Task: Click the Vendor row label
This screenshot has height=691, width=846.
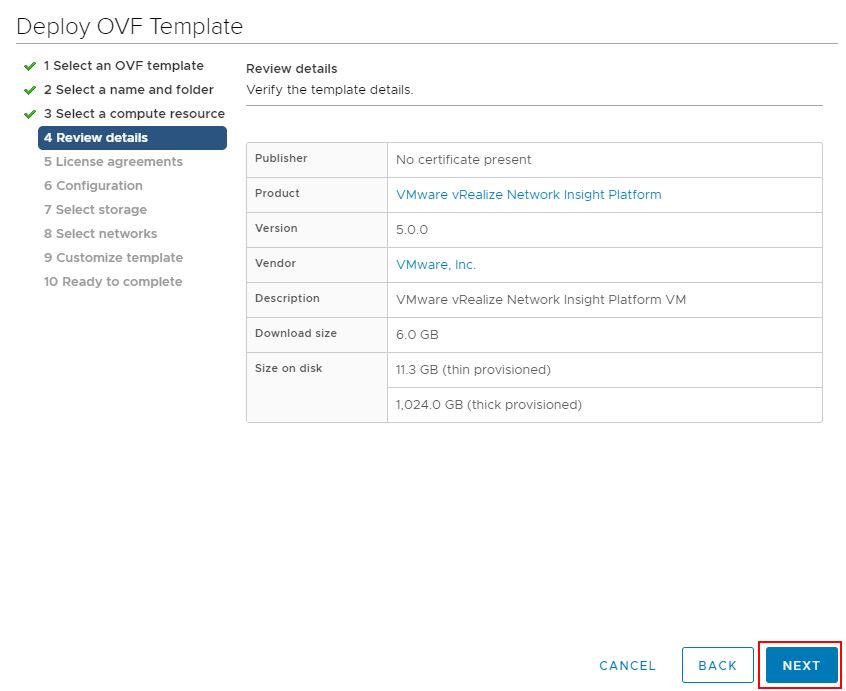Action: pyautogui.click(x=275, y=263)
